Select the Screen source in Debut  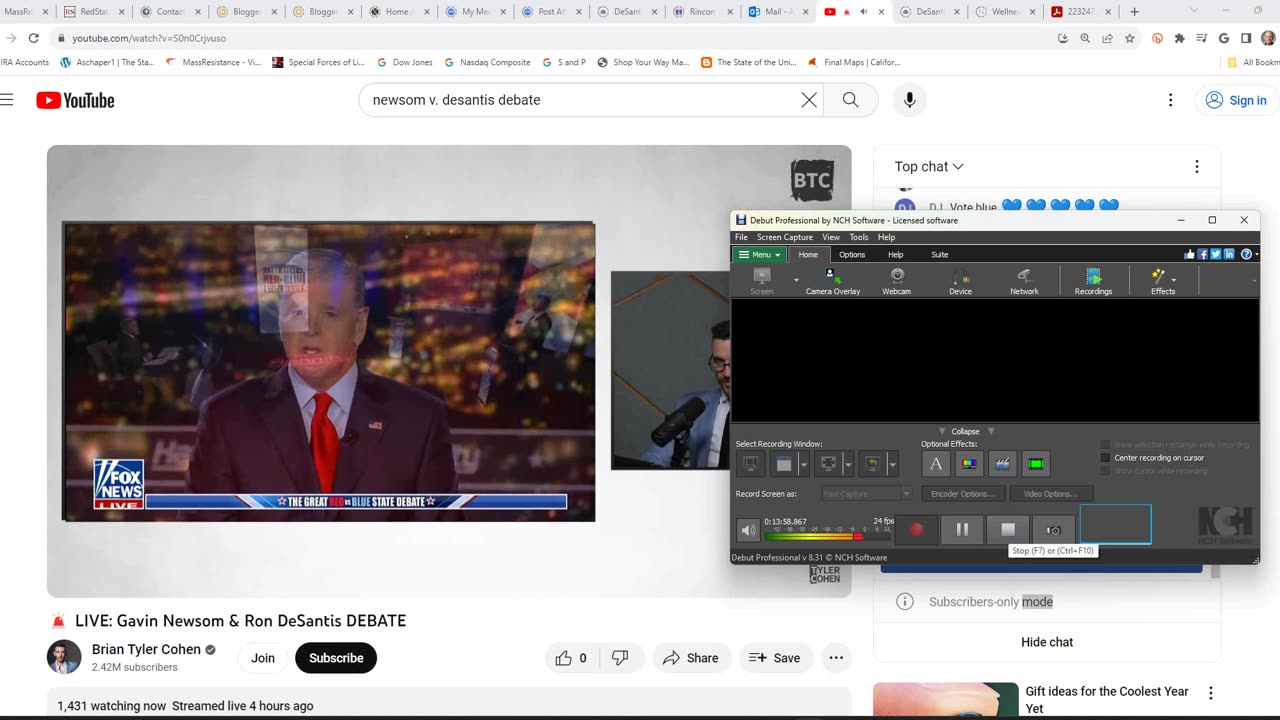coord(762,281)
